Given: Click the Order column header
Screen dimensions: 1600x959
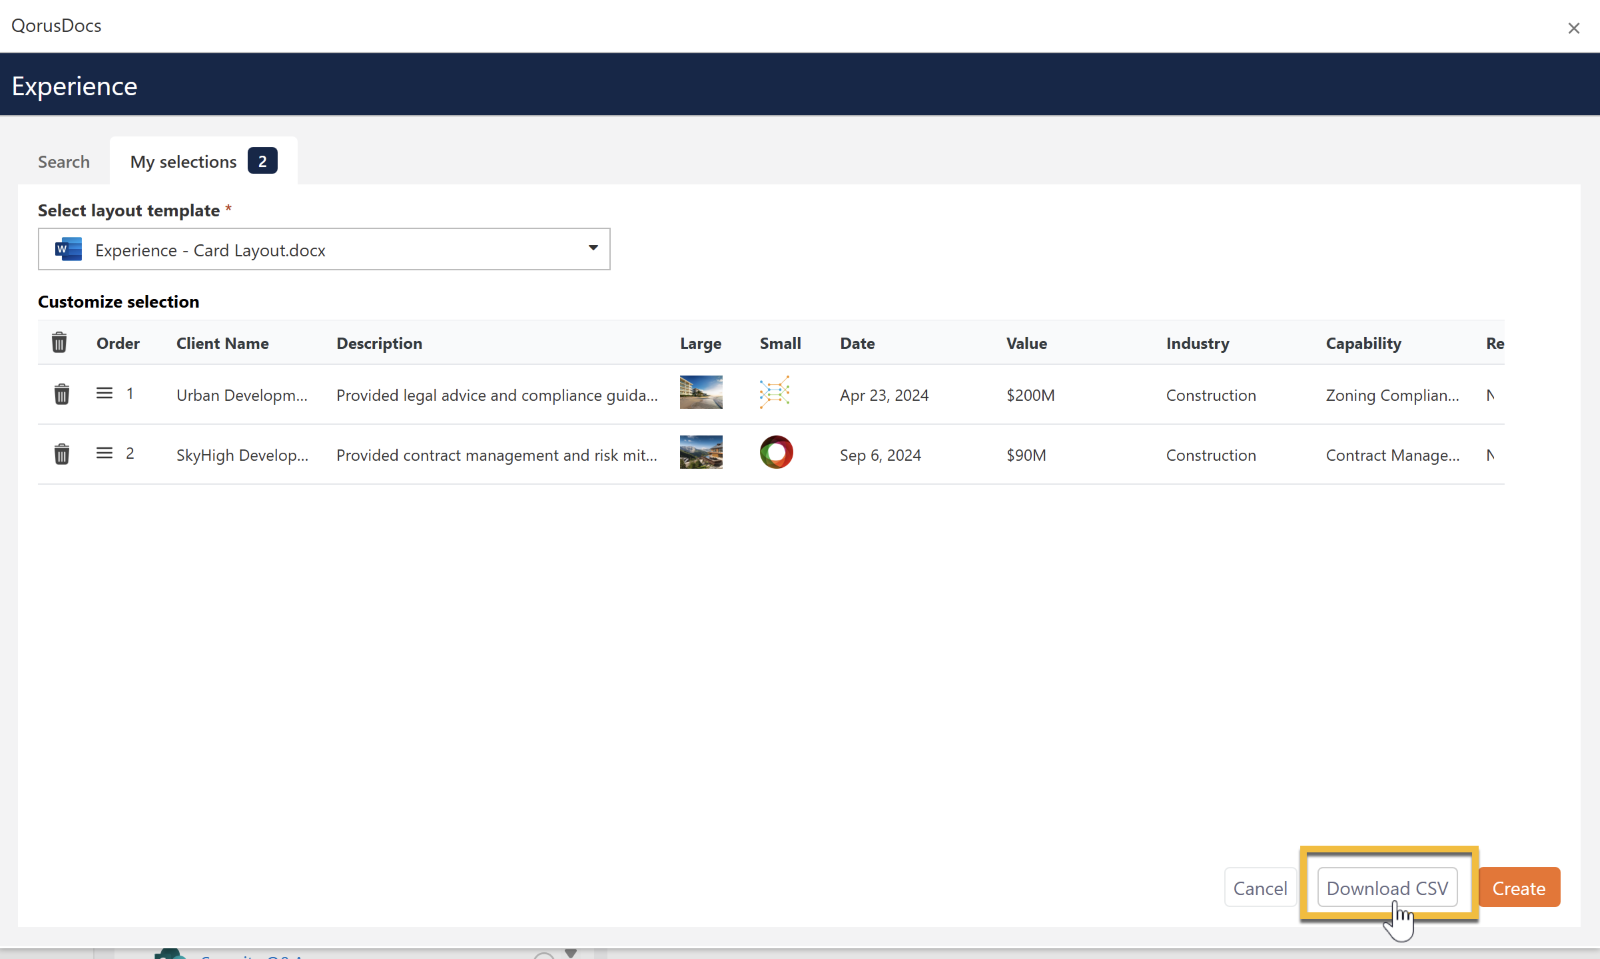Looking at the screenshot, I should coord(118,343).
